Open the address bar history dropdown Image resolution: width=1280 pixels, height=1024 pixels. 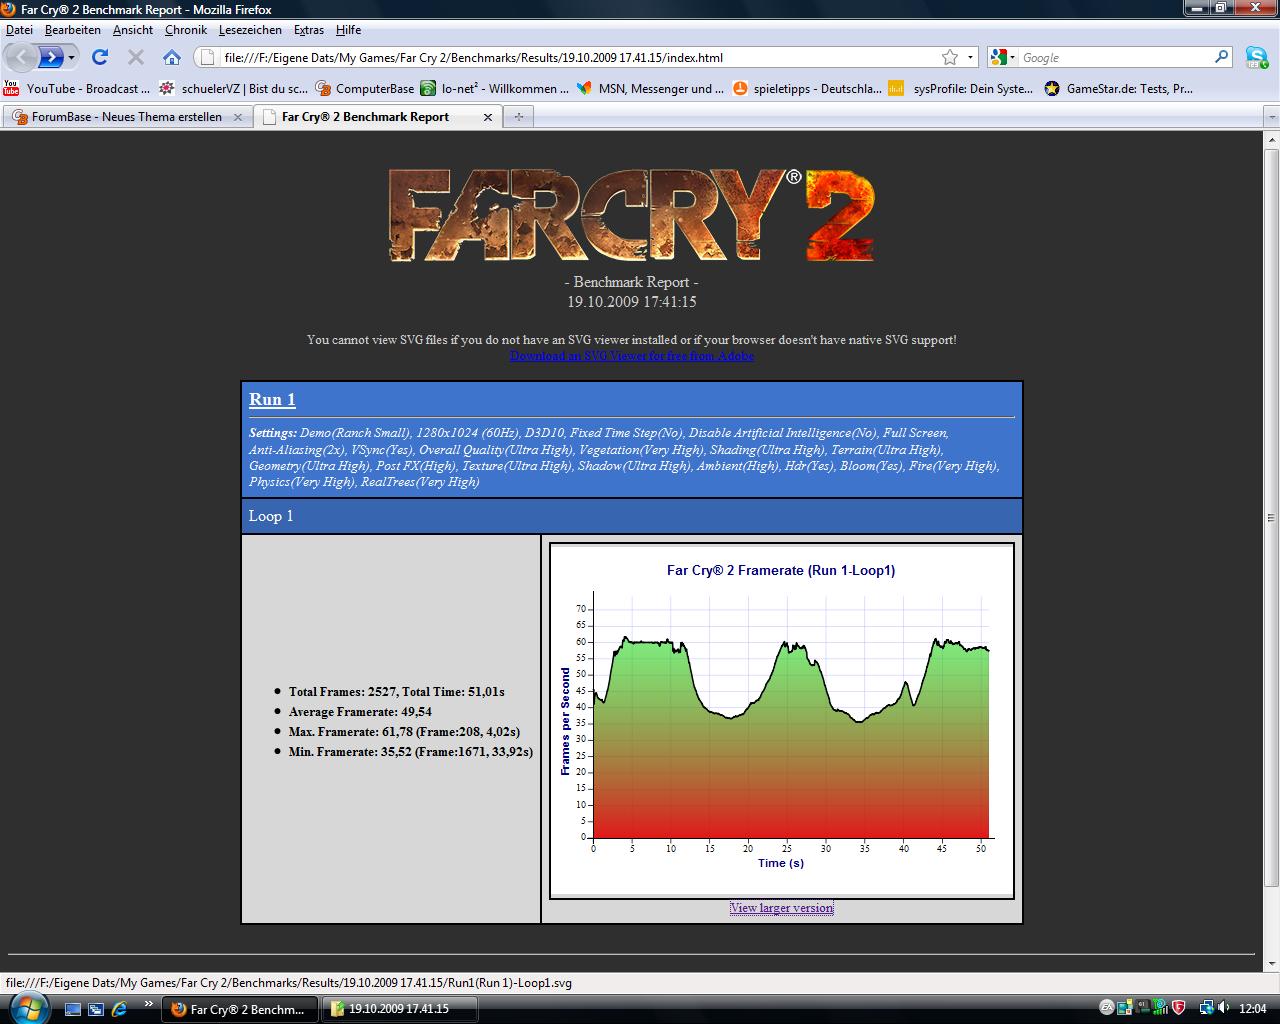[970, 58]
